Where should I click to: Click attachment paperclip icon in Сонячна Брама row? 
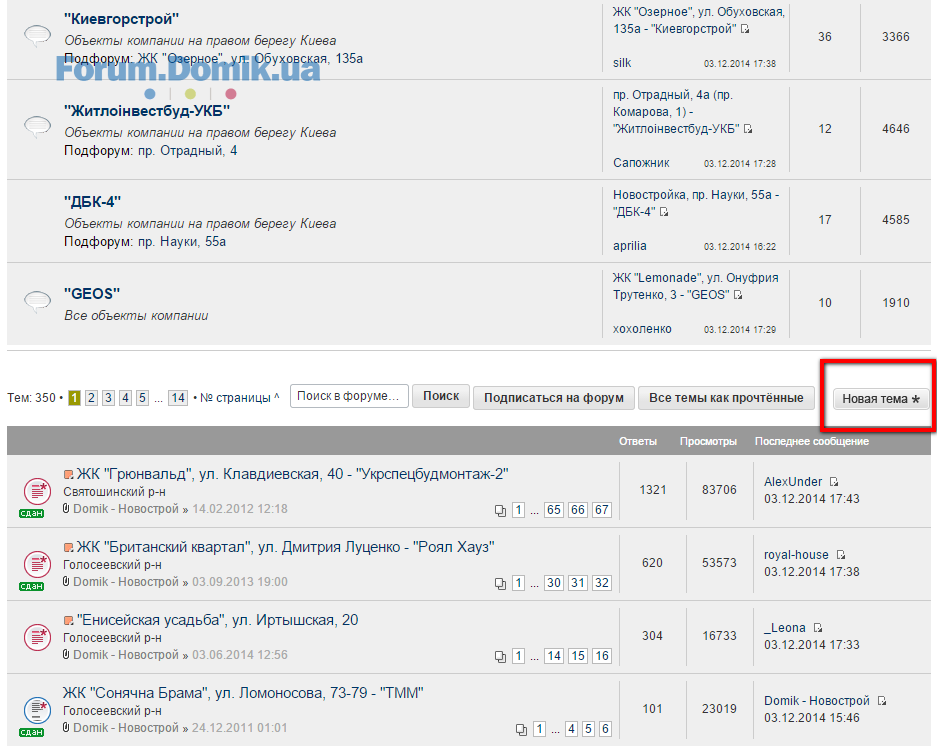(x=66, y=727)
